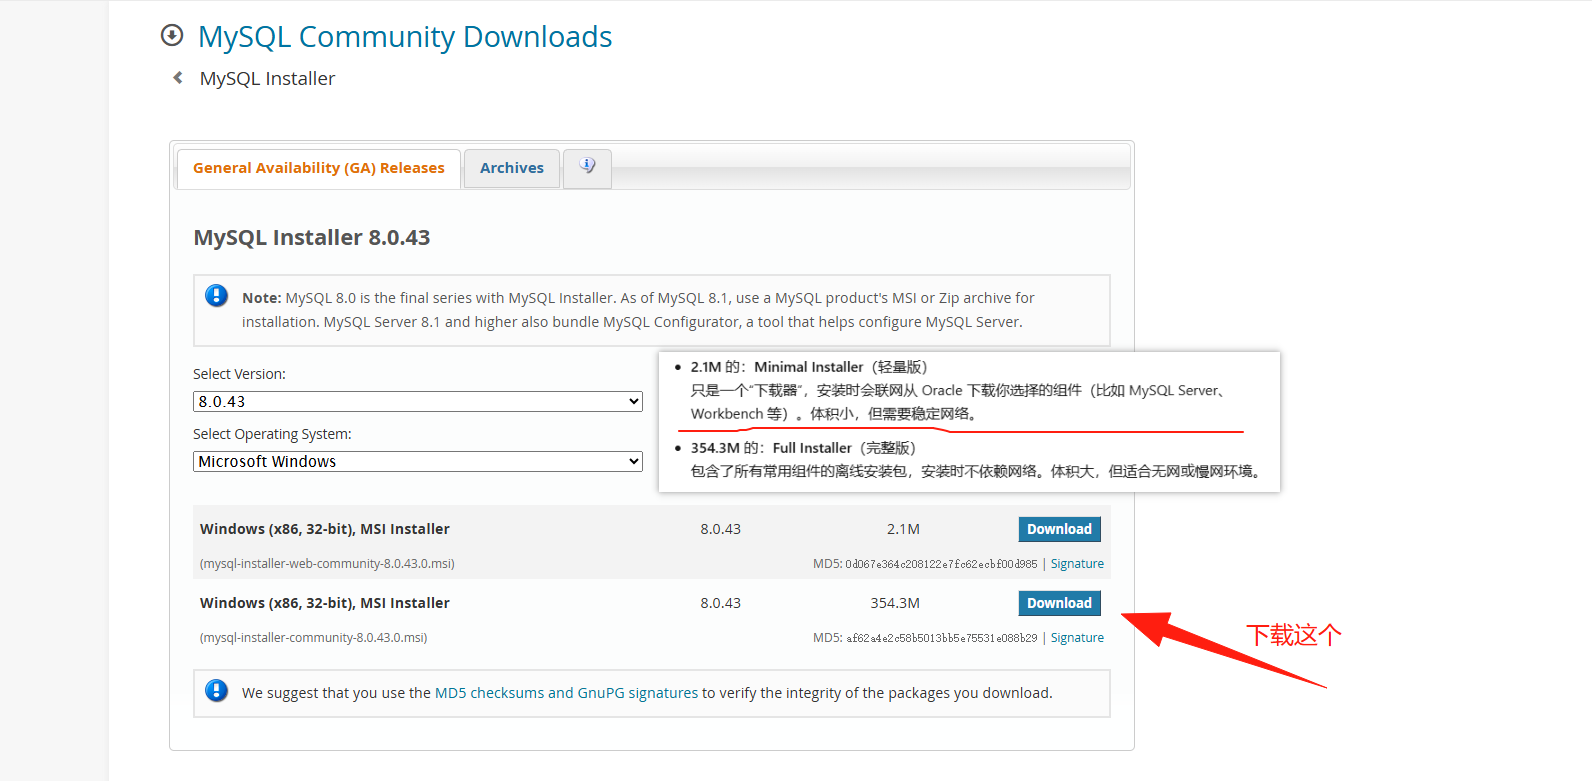Click the MySQL Installer 8.0.43 heading

coord(312,238)
